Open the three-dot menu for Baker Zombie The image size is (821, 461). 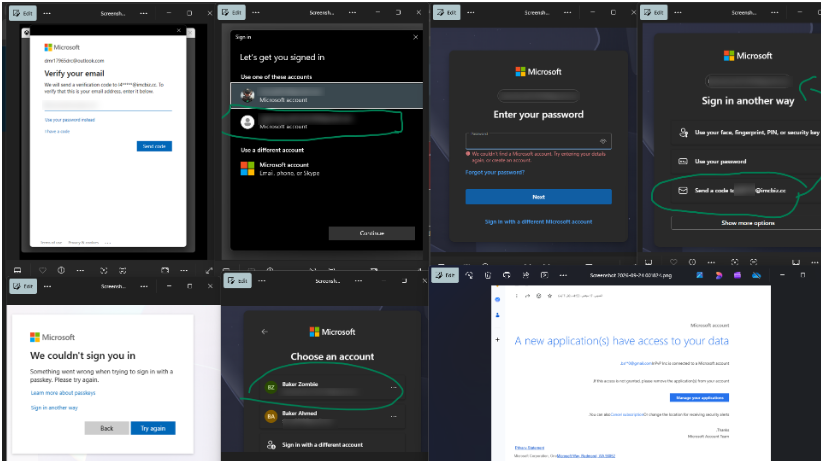pyautogui.click(x=393, y=387)
